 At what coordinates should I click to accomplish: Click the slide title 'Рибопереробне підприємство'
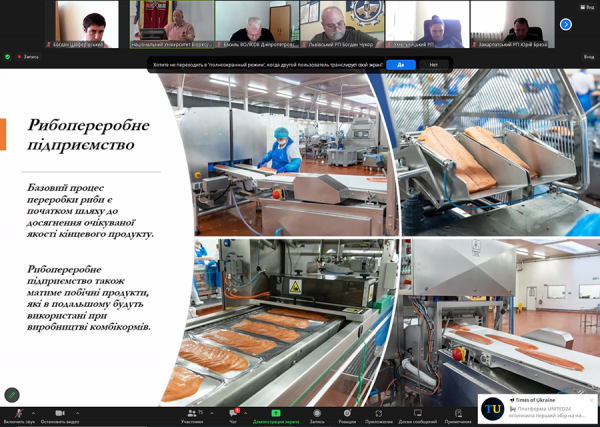[88, 135]
